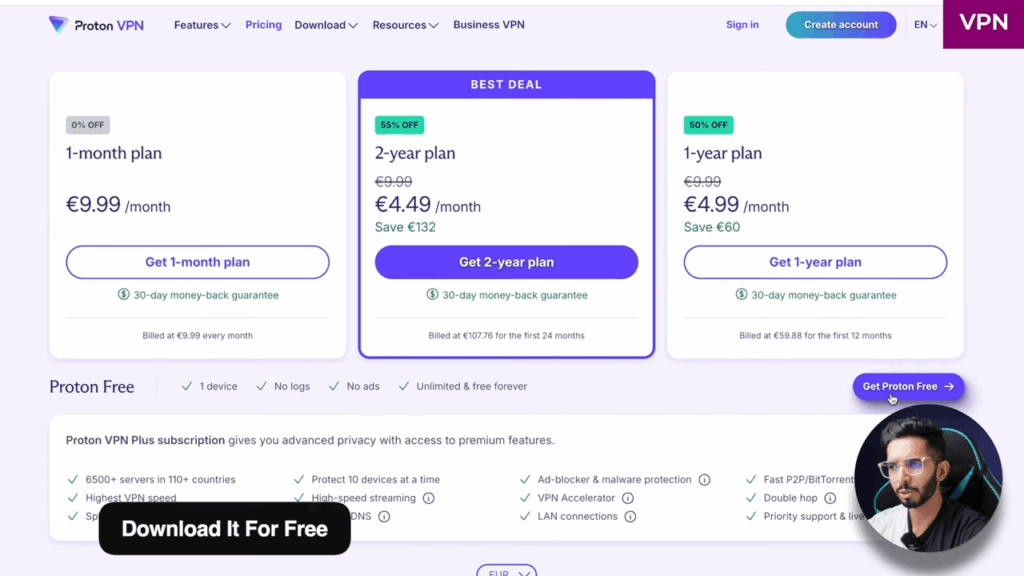Image resolution: width=1024 pixels, height=576 pixels.
Task: Click the info icon next to DNS
Action: click(x=384, y=517)
